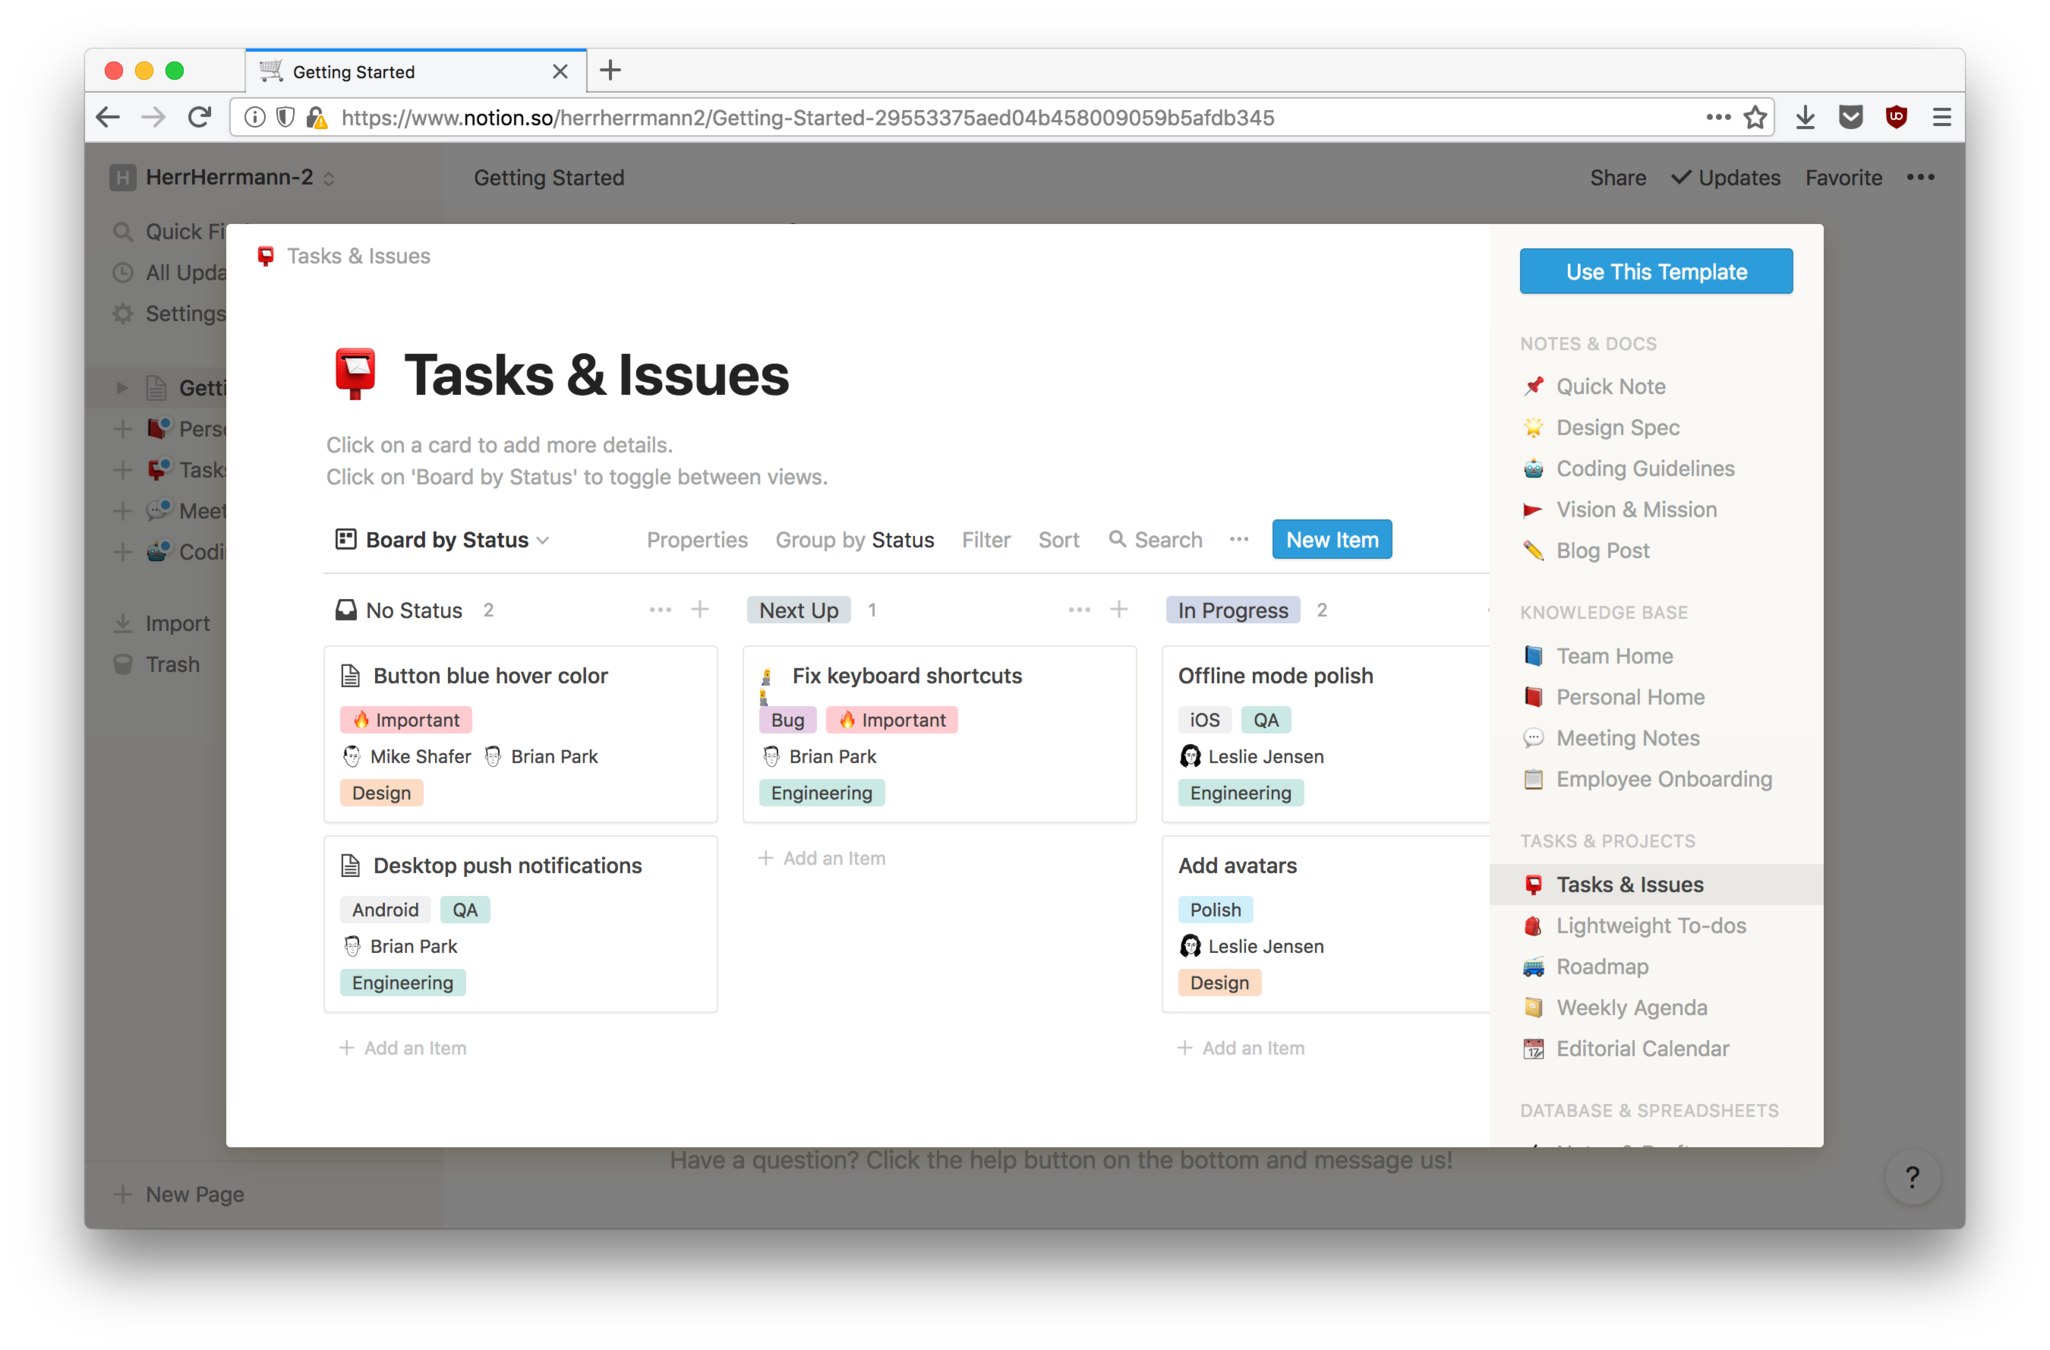This screenshot has width=2050, height=1350.
Task: Open the uBlock Origin extension icon
Action: [1896, 118]
